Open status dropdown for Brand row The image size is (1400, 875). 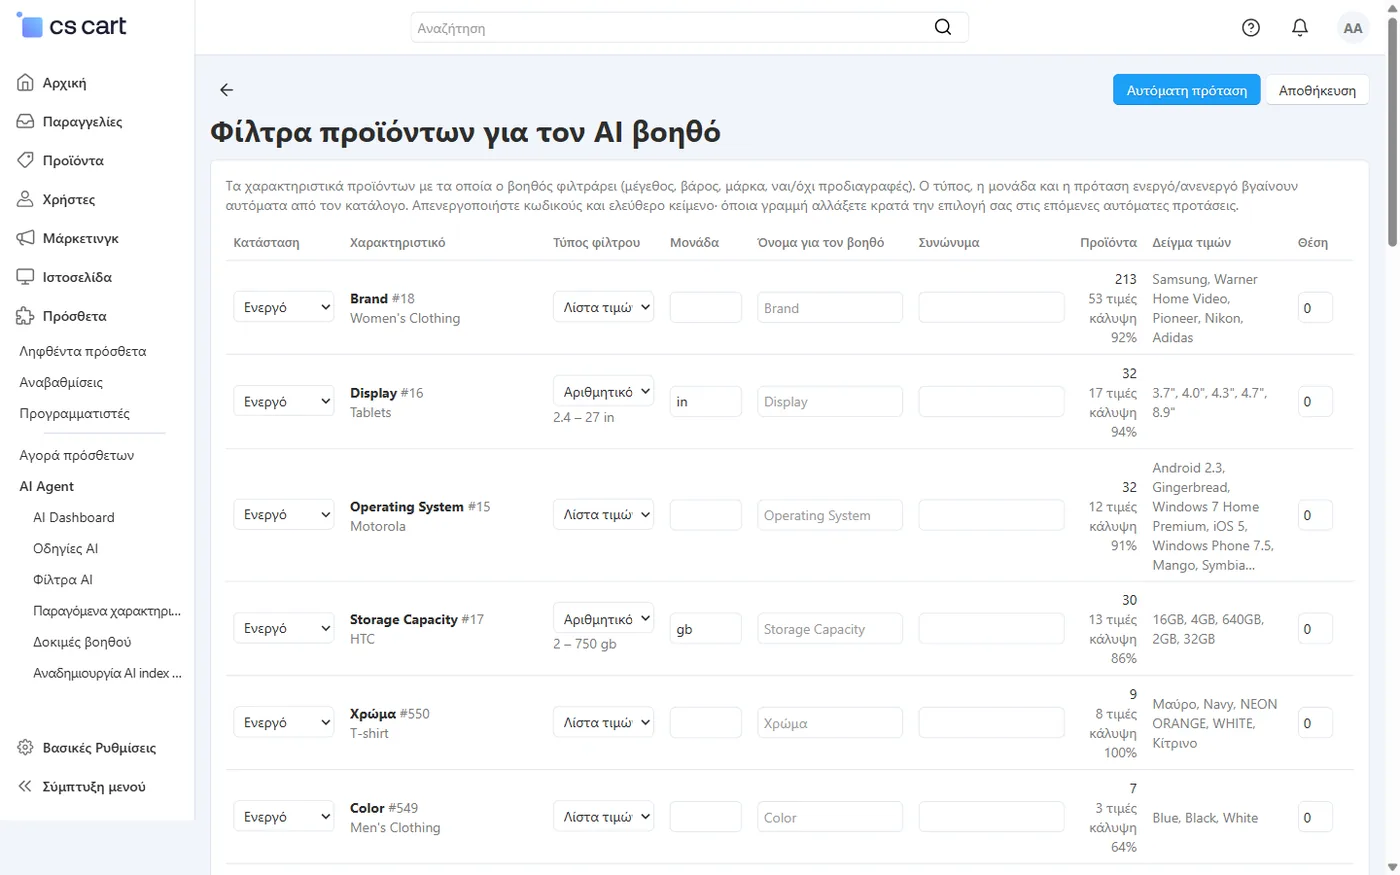(x=284, y=307)
